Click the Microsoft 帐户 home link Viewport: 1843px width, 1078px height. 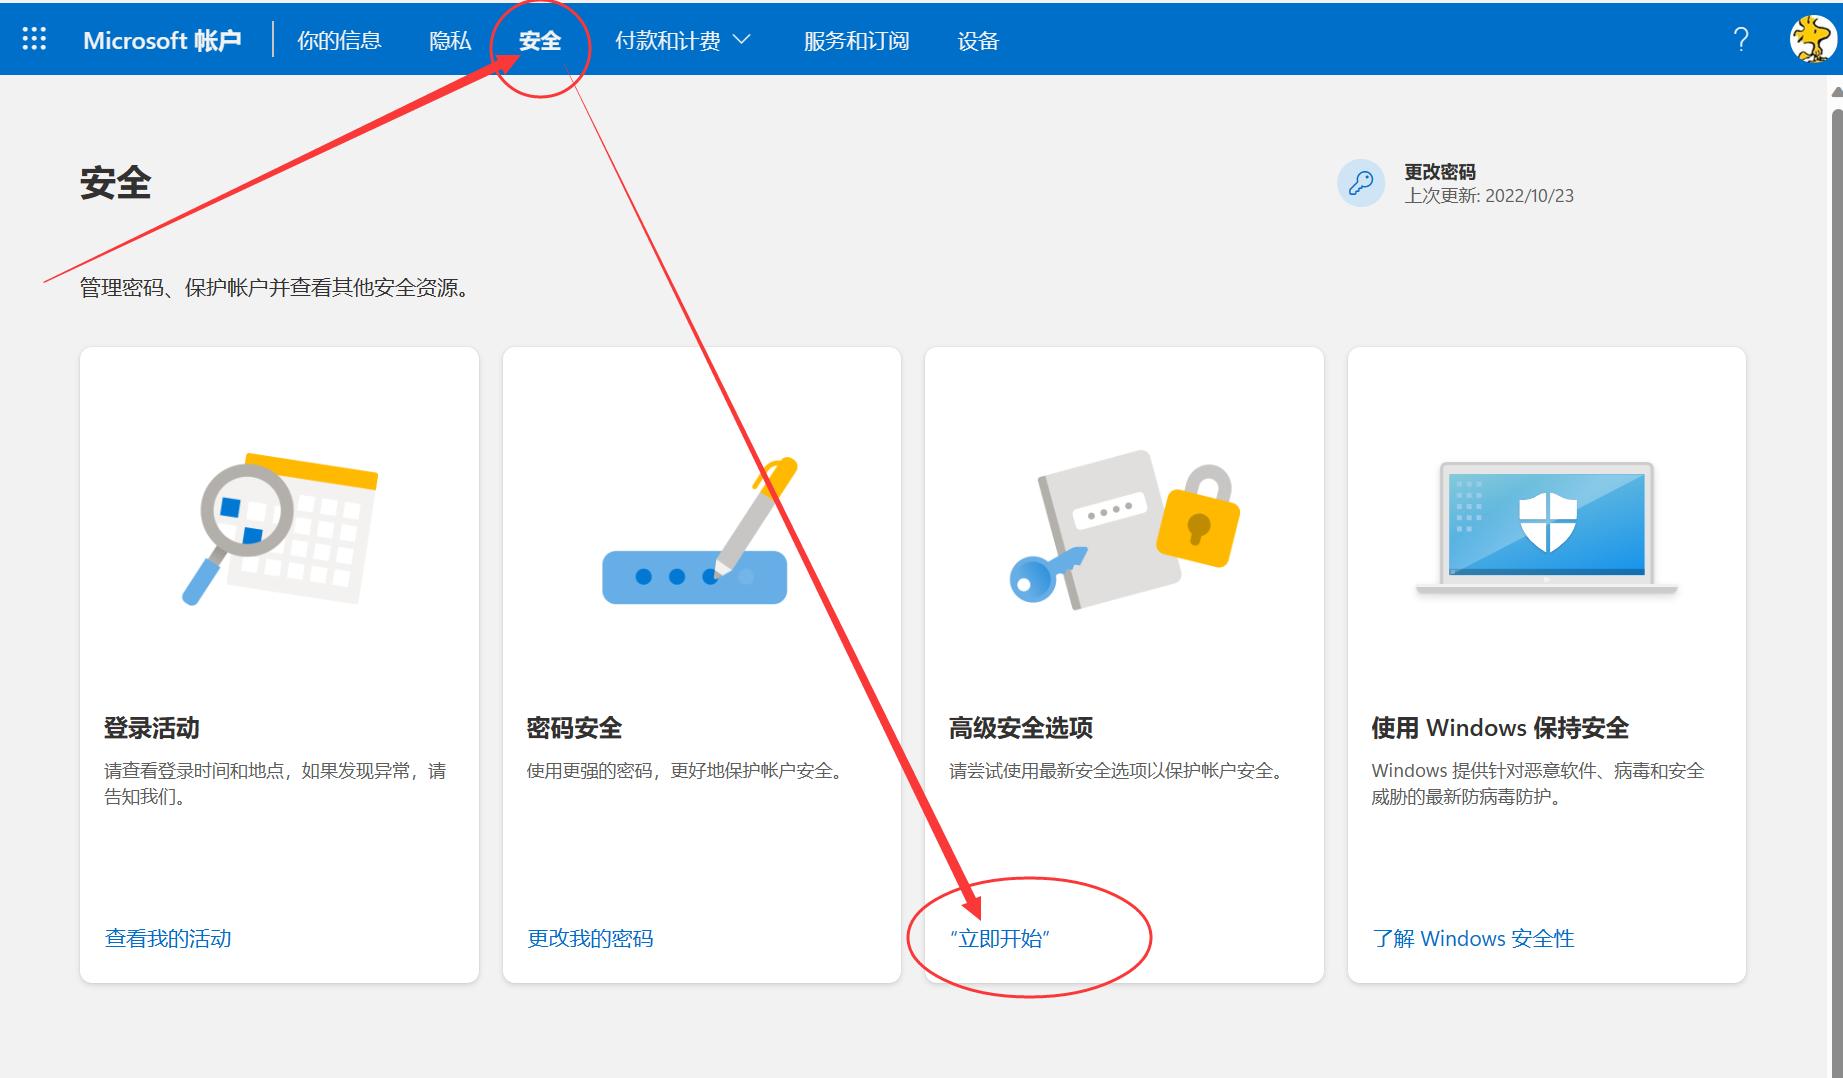[x=162, y=40]
